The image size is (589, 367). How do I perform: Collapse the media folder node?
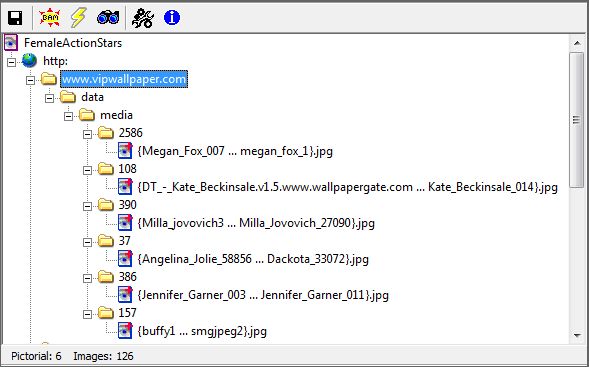[68, 116]
